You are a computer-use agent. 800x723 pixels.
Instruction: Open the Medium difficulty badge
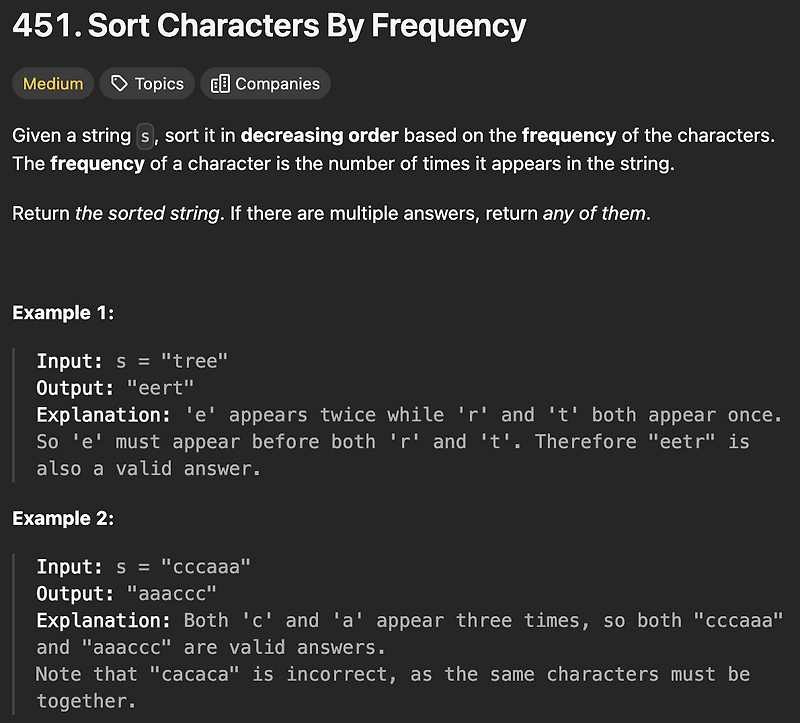52,83
